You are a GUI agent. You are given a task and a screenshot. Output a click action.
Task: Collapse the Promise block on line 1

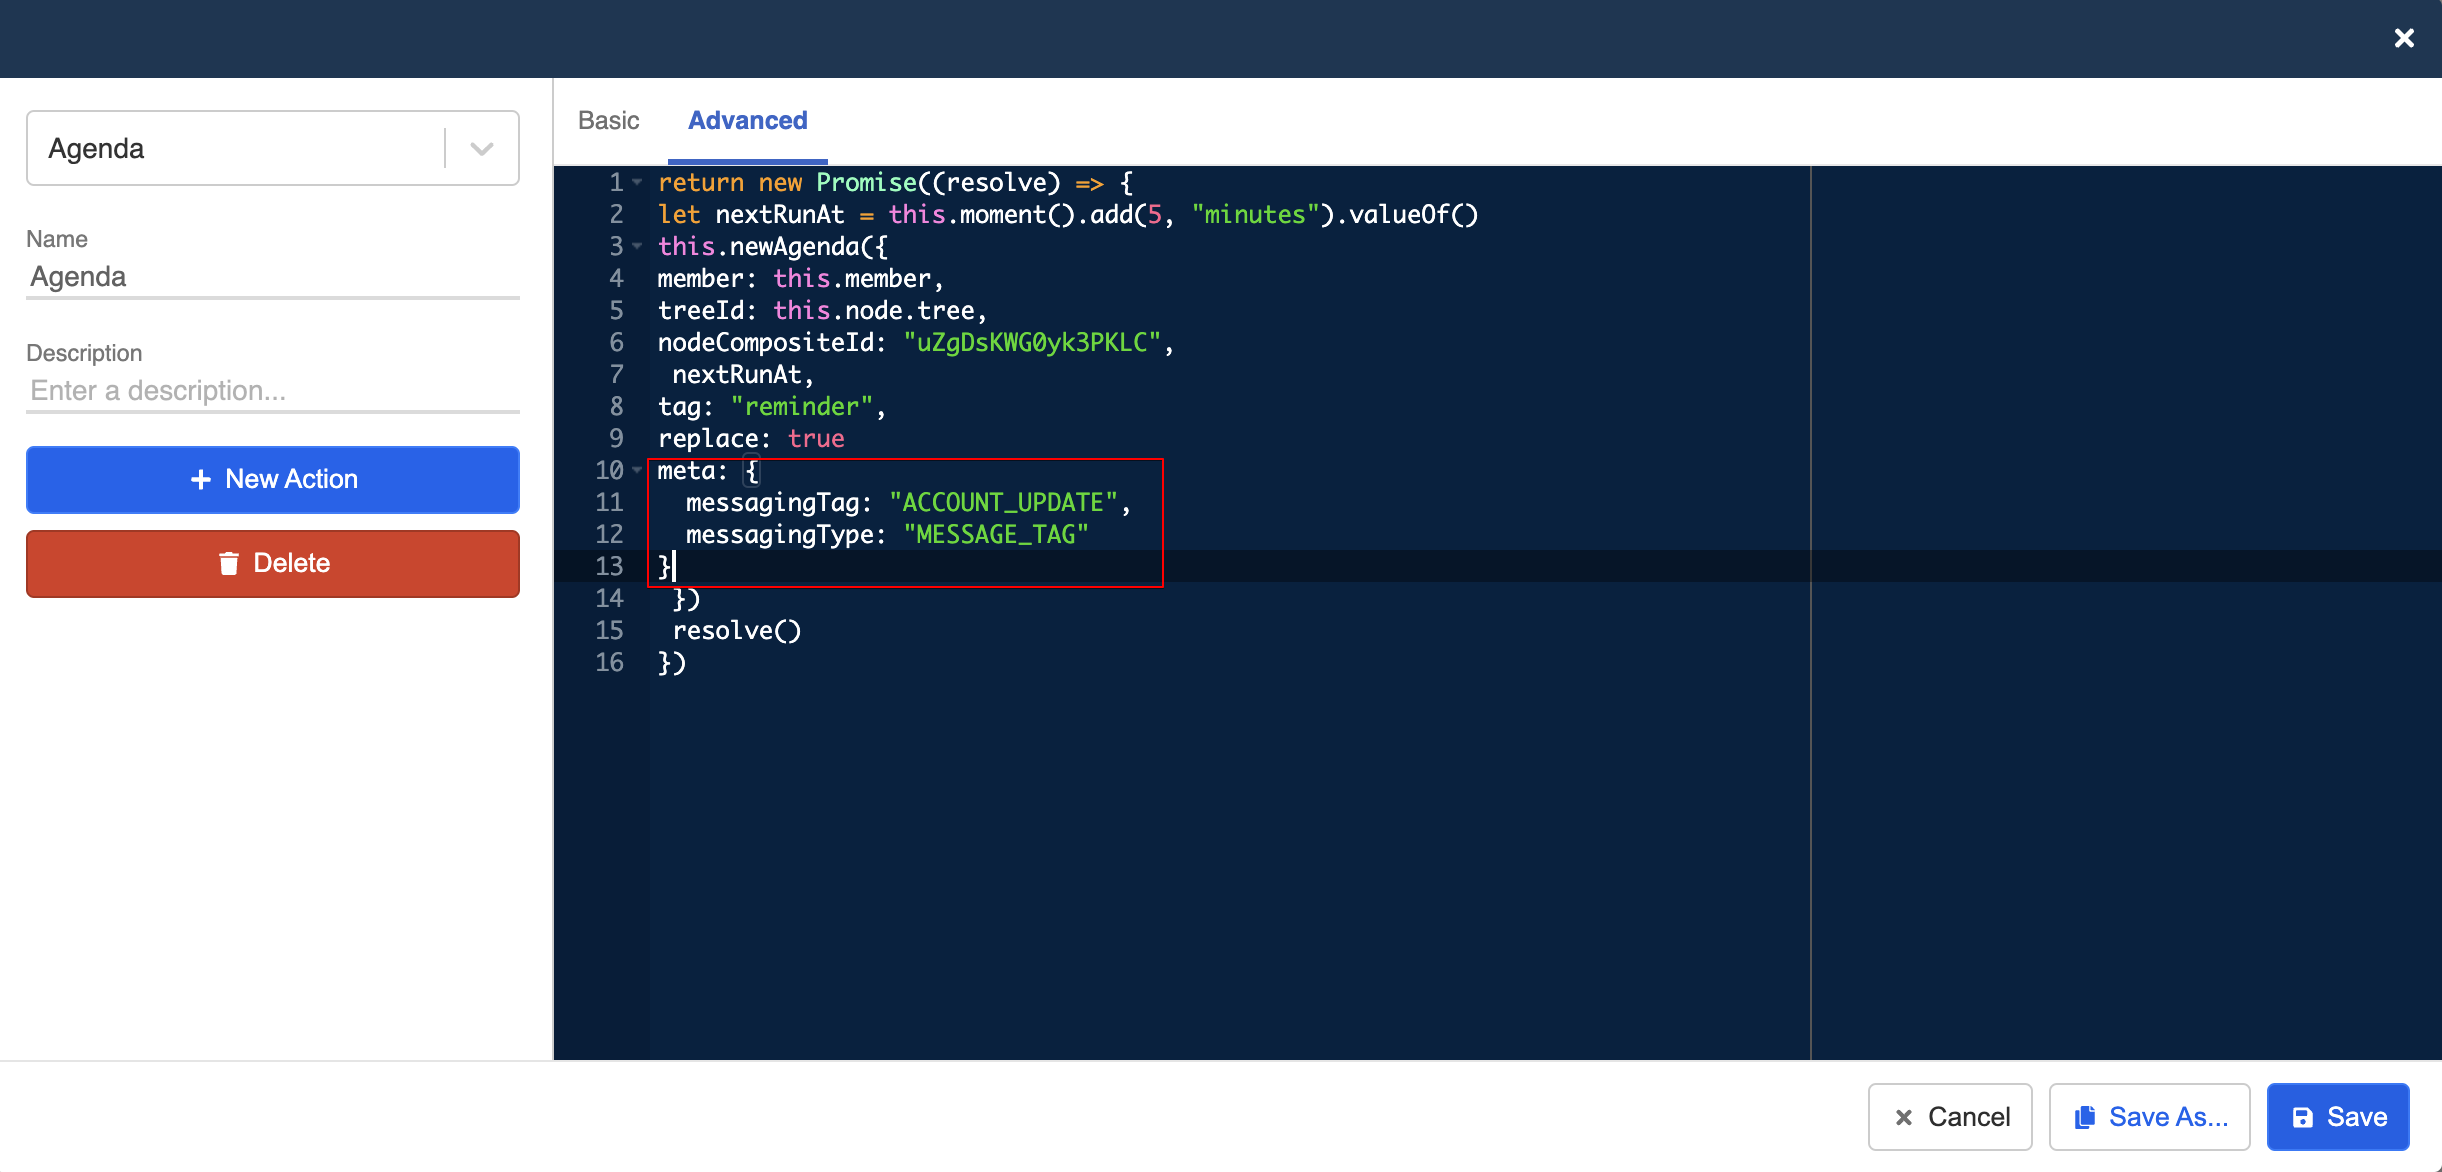tap(637, 182)
